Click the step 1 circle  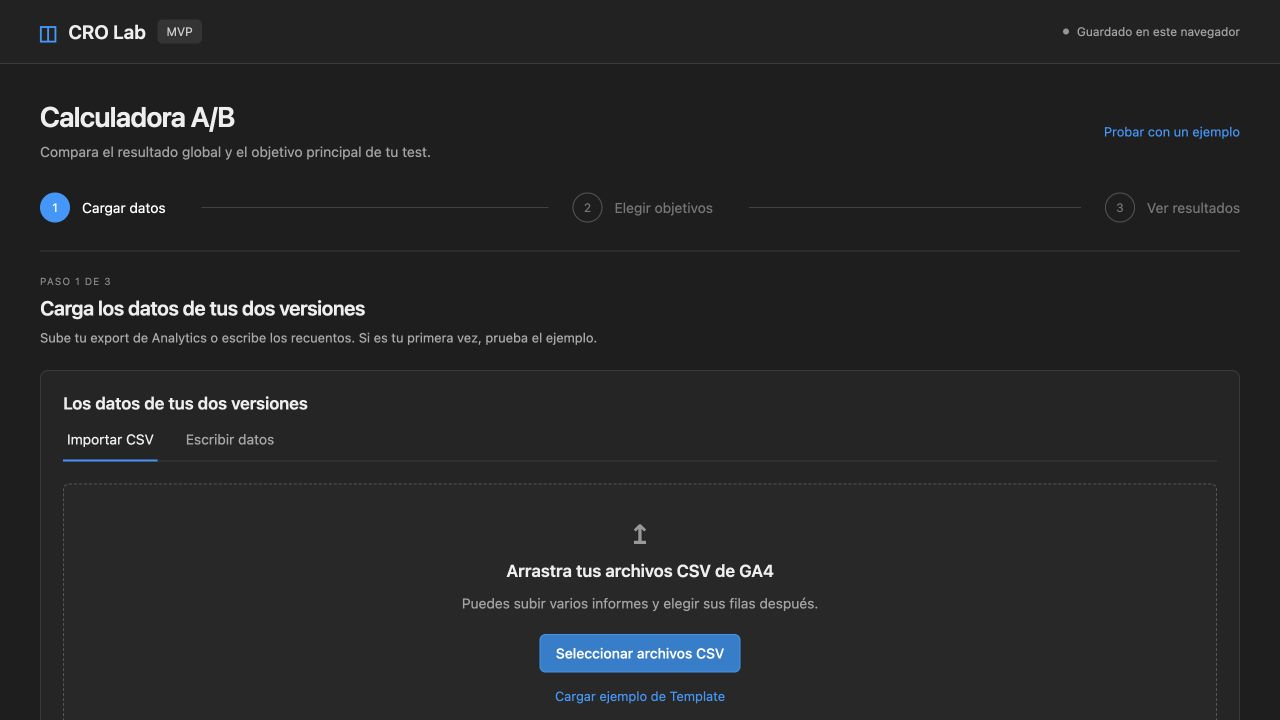pyautogui.click(x=55, y=208)
